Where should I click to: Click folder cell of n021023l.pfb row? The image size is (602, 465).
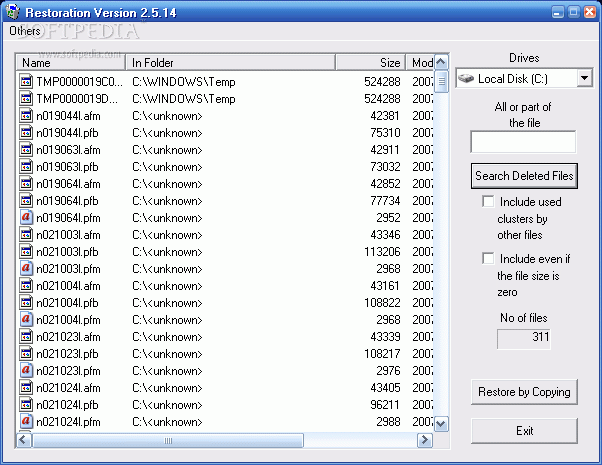click(x=167, y=354)
